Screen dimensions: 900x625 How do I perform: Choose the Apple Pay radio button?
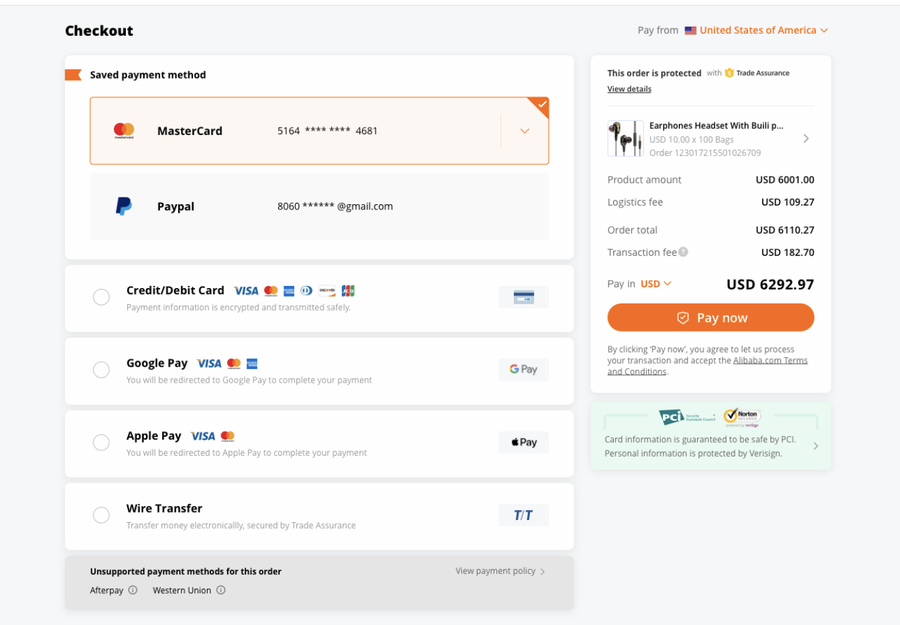click(101, 442)
